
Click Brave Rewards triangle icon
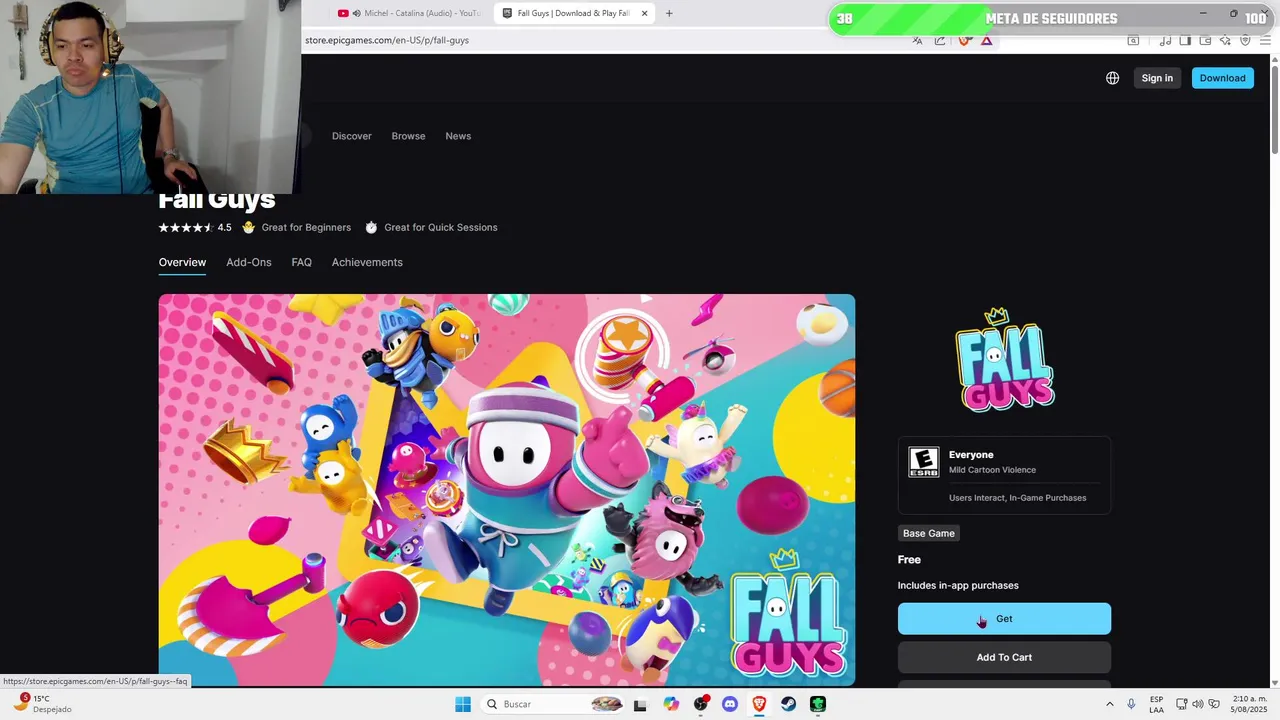[986, 40]
